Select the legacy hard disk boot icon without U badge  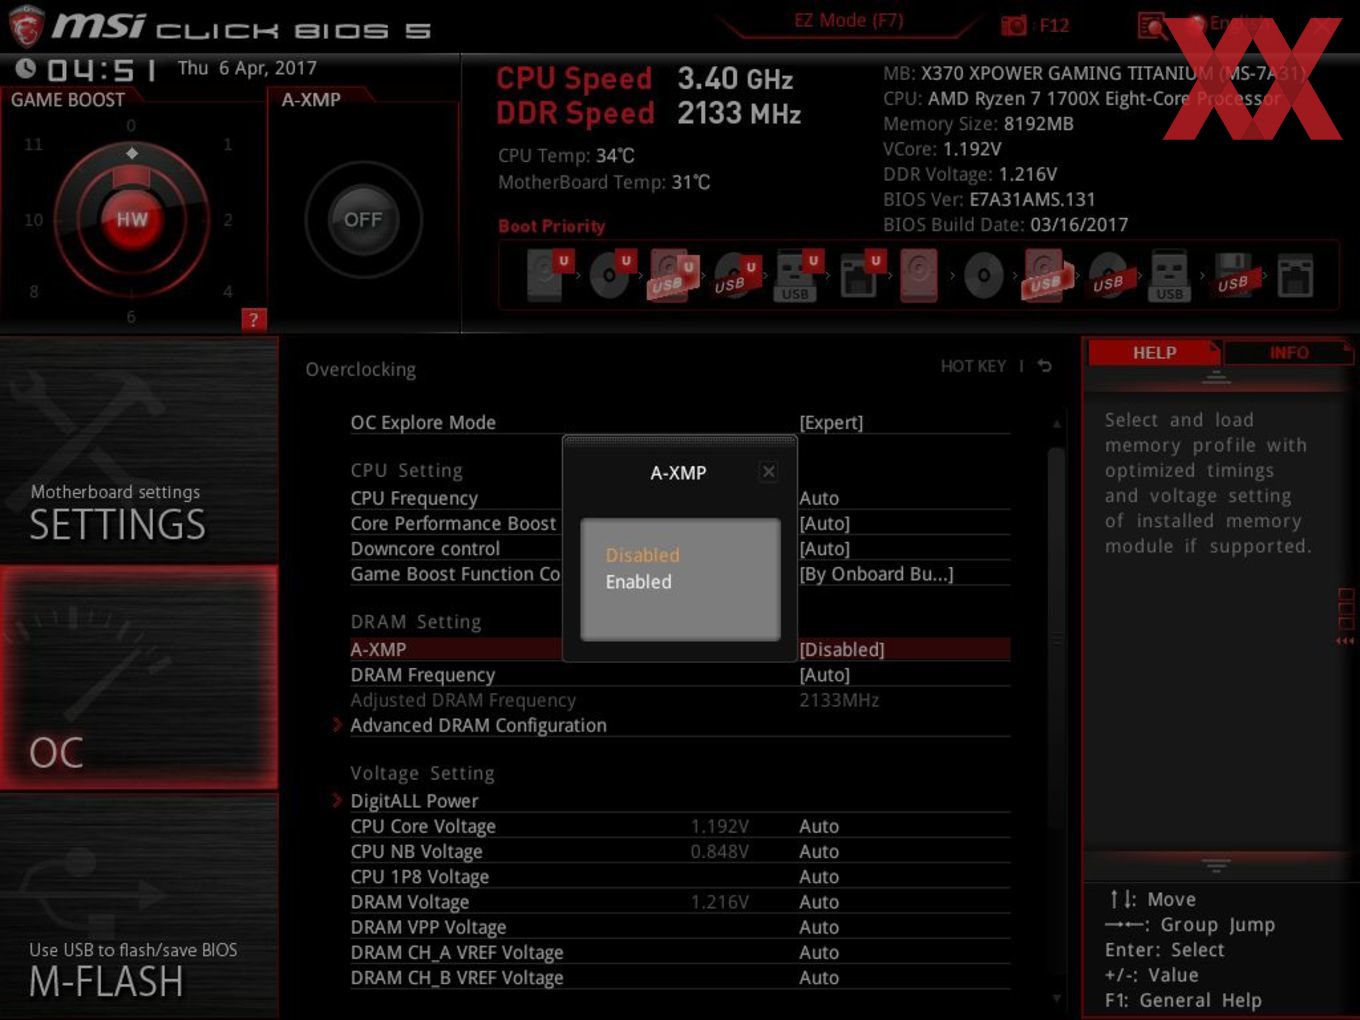[x=919, y=275]
